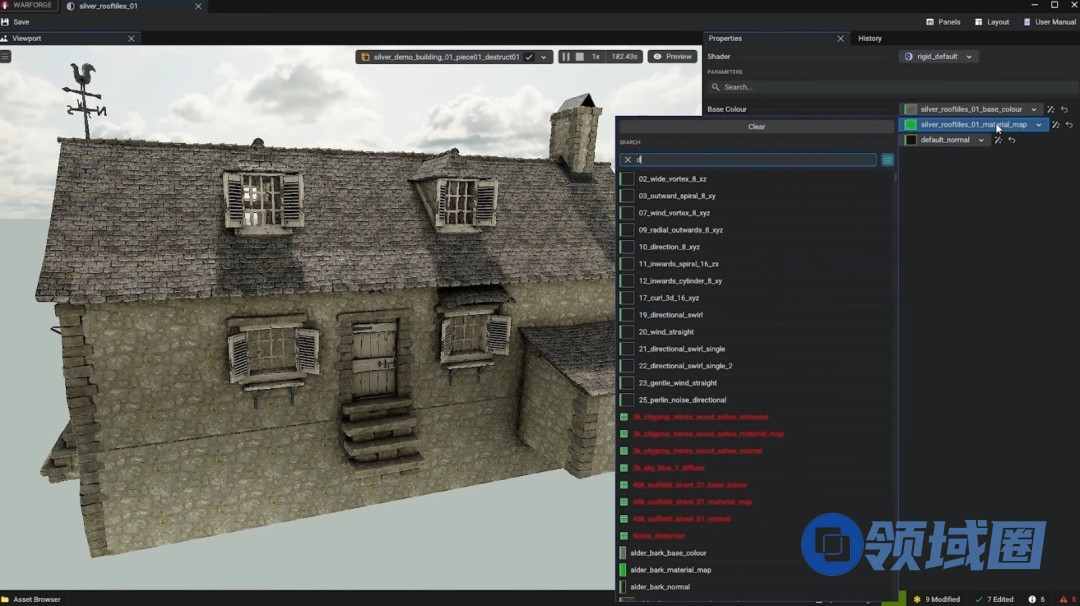This screenshot has height=606, width=1080.
Task: Toggle checkmark next to silver_demo_building mesh name
Action: pos(529,57)
